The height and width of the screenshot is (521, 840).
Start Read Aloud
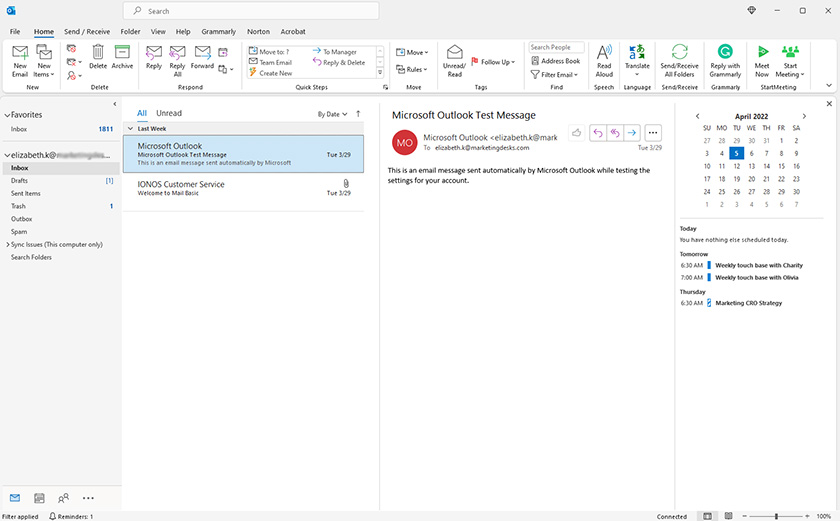[604, 61]
